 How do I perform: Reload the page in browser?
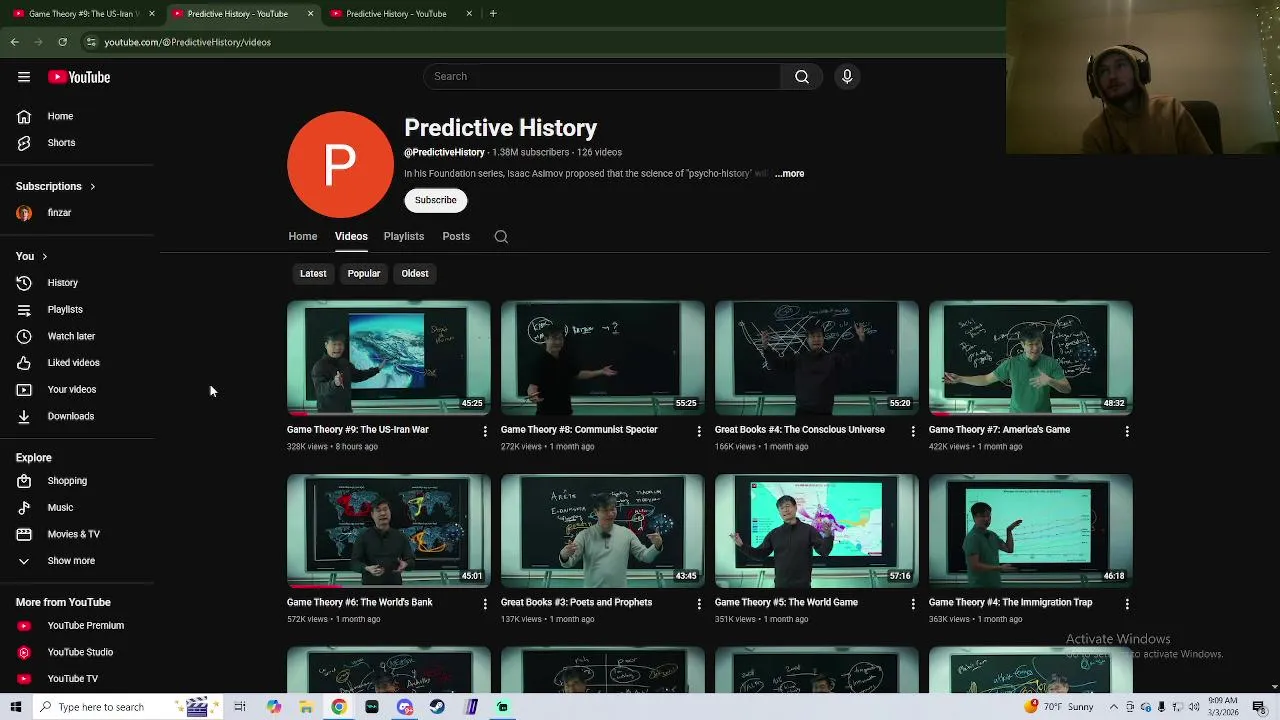coord(62,42)
